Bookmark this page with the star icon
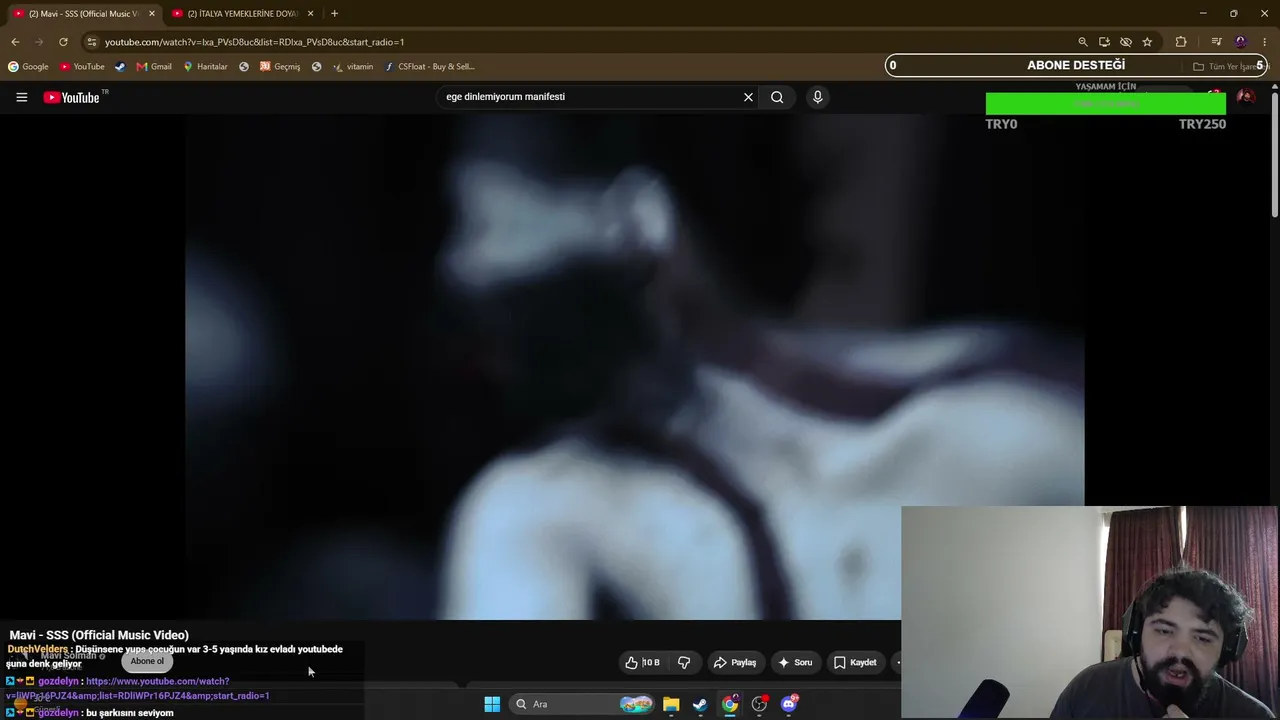The image size is (1280, 720). click(1147, 42)
